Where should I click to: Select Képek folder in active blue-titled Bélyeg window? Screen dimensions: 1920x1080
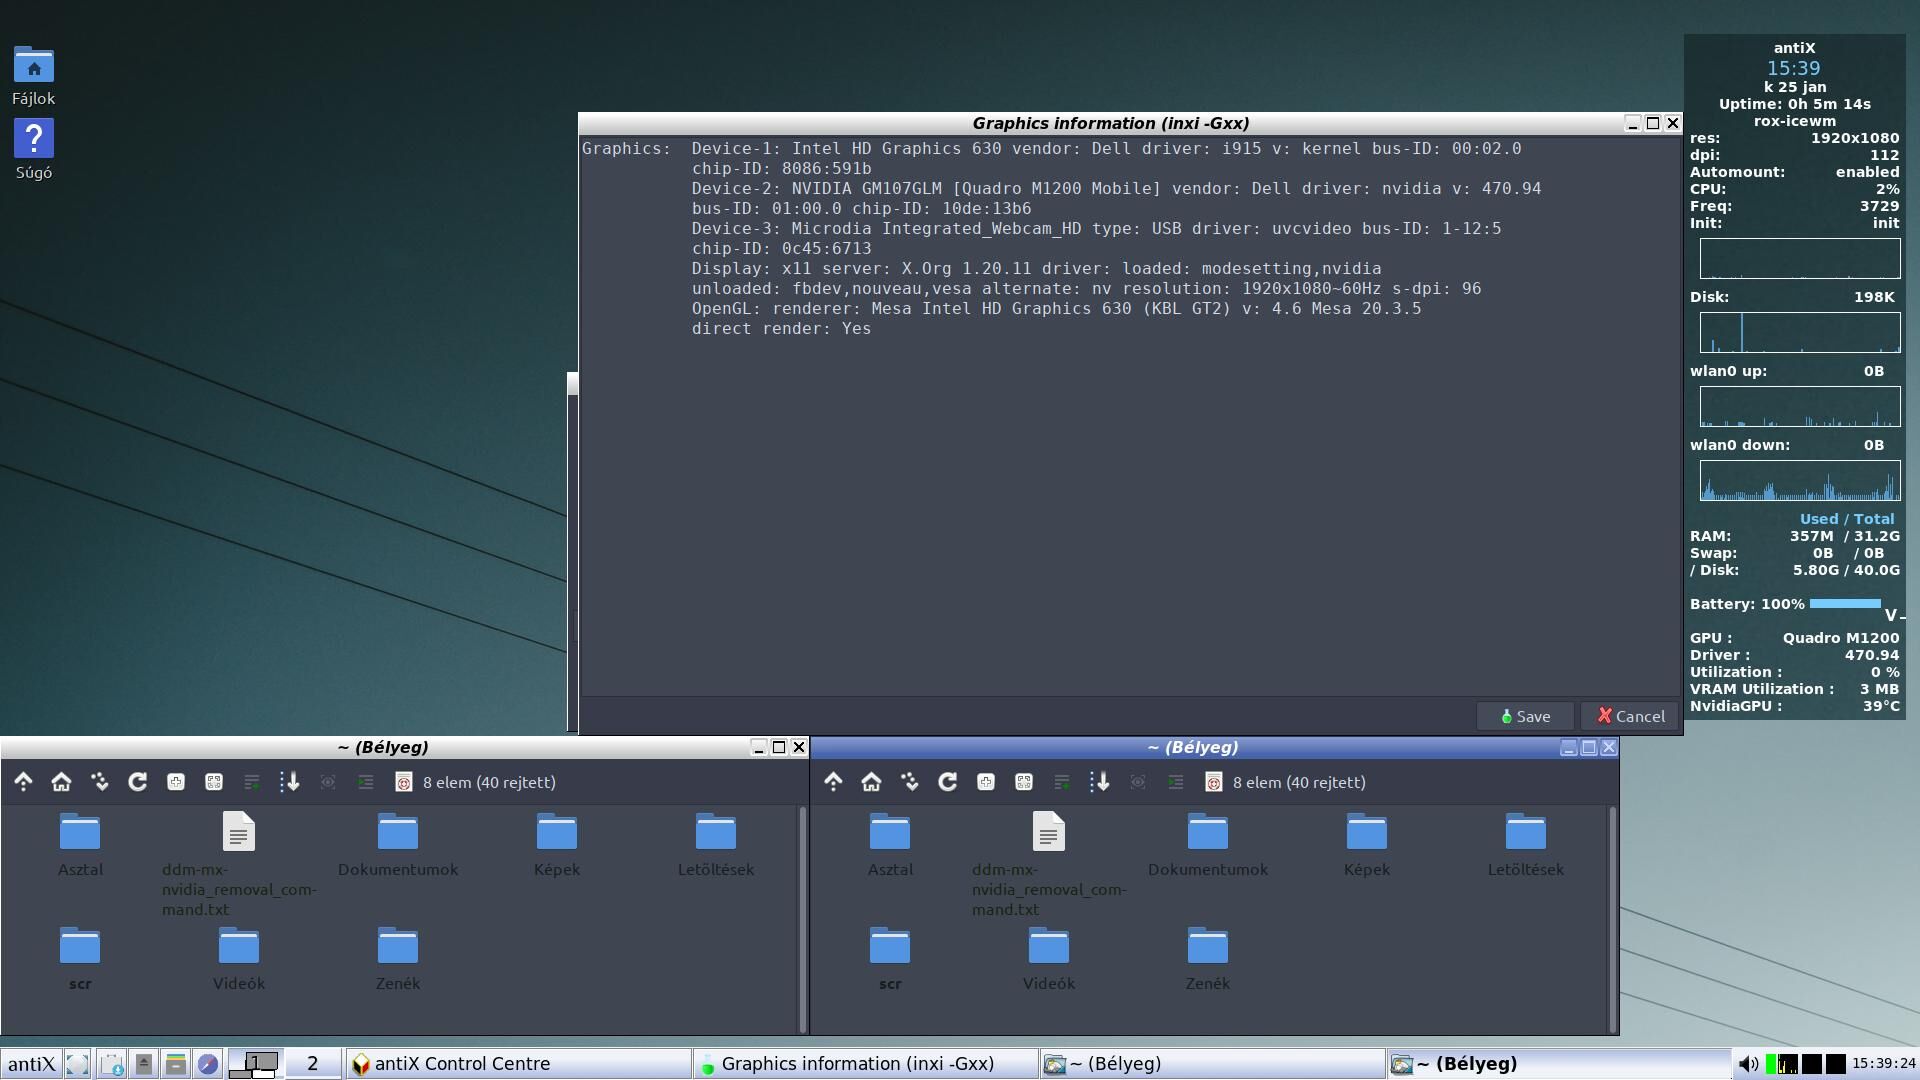pyautogui.click(x=1367, y=845)
